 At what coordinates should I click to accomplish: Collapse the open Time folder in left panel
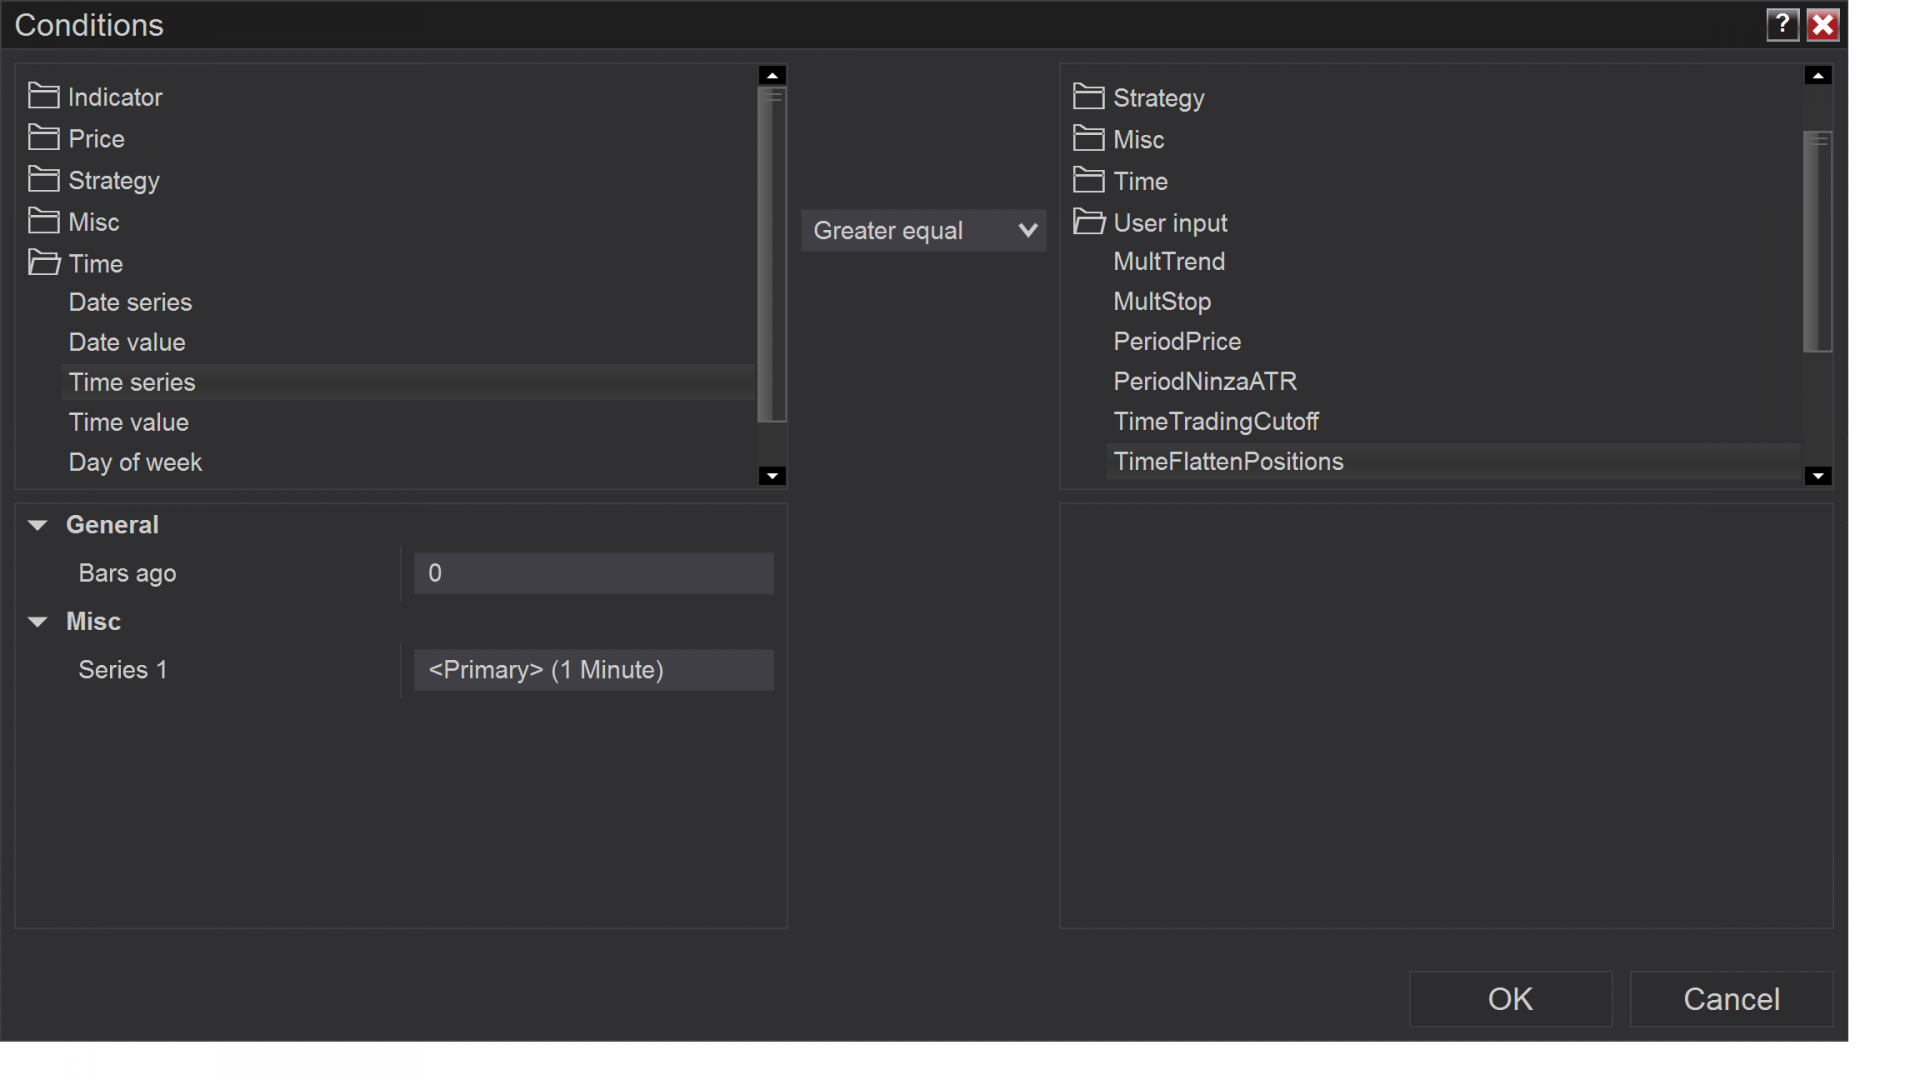click(x=43, y=264)
